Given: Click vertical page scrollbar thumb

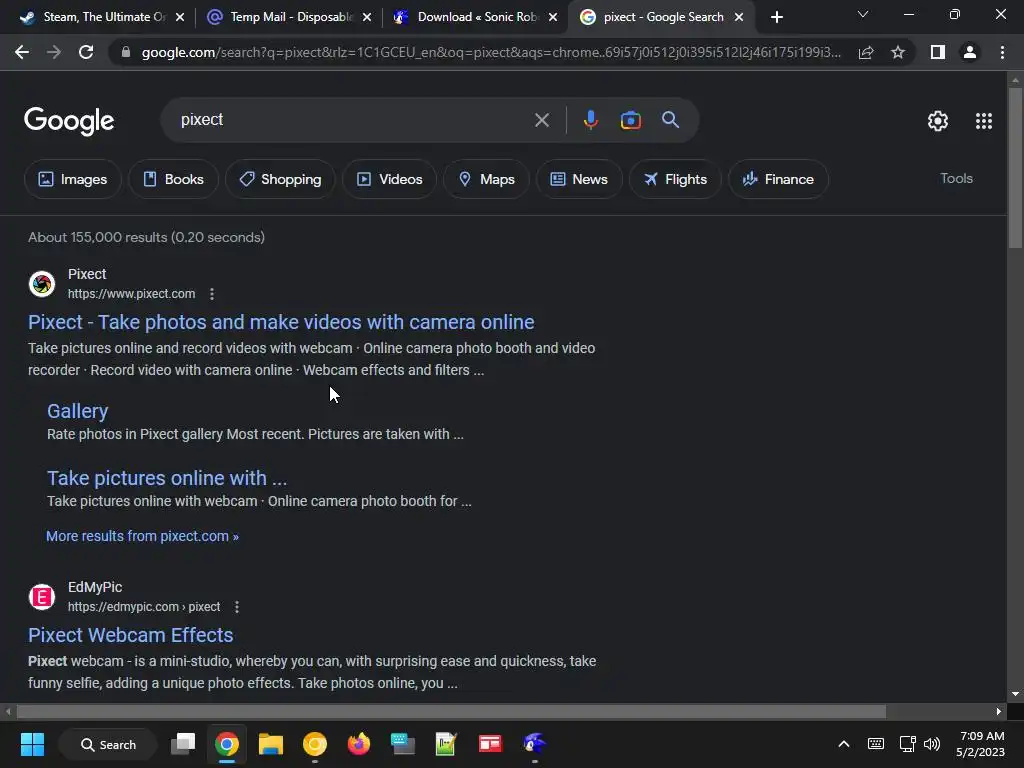Looking at the screenshot, I should 1015,168.
